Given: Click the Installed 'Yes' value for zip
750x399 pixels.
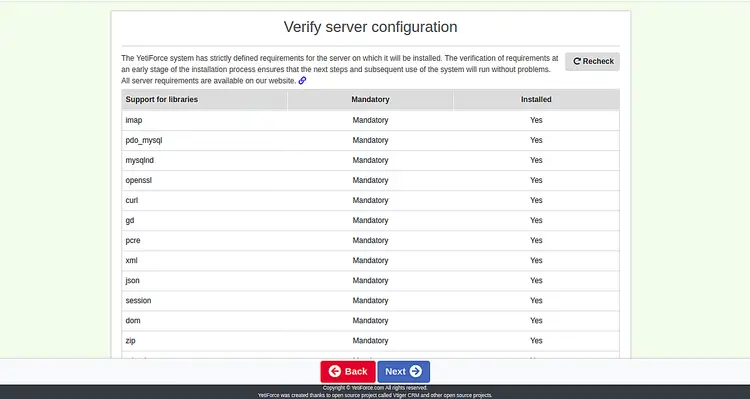Looking at the screenshot, I should point(536,341).
